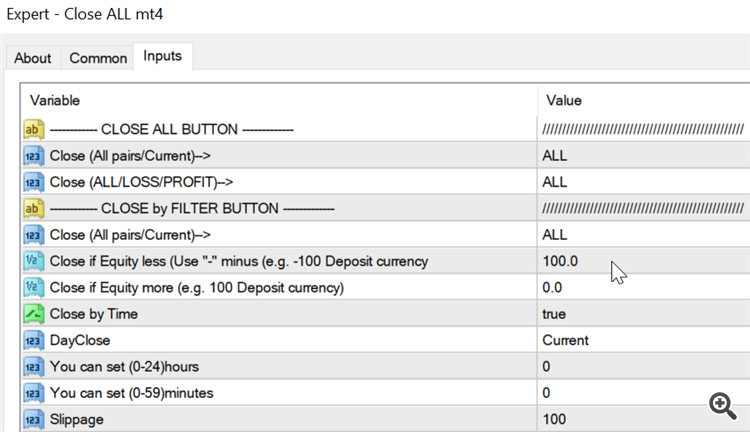The width and height of the screenshot is (750, 432).
Task: Toggle the Close by Time true value
Action: coord(554,314)
